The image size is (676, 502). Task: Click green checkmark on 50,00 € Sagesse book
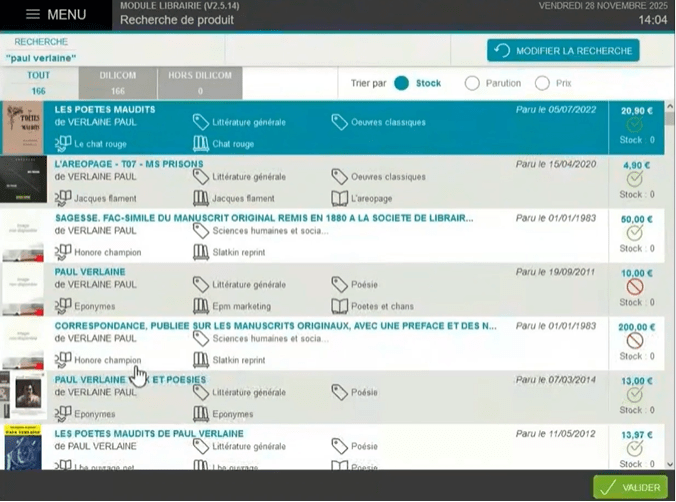[634, 233]
